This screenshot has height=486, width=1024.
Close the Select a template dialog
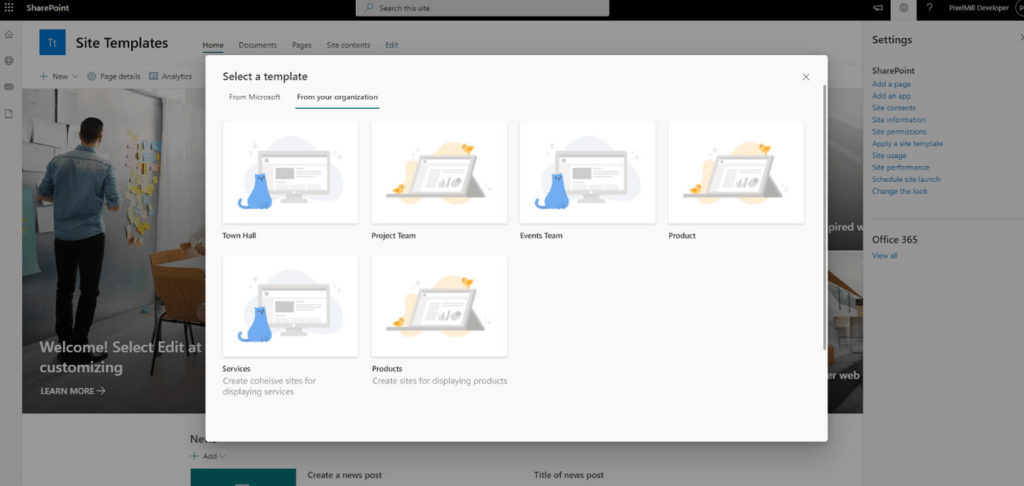(x=806, y=77)
